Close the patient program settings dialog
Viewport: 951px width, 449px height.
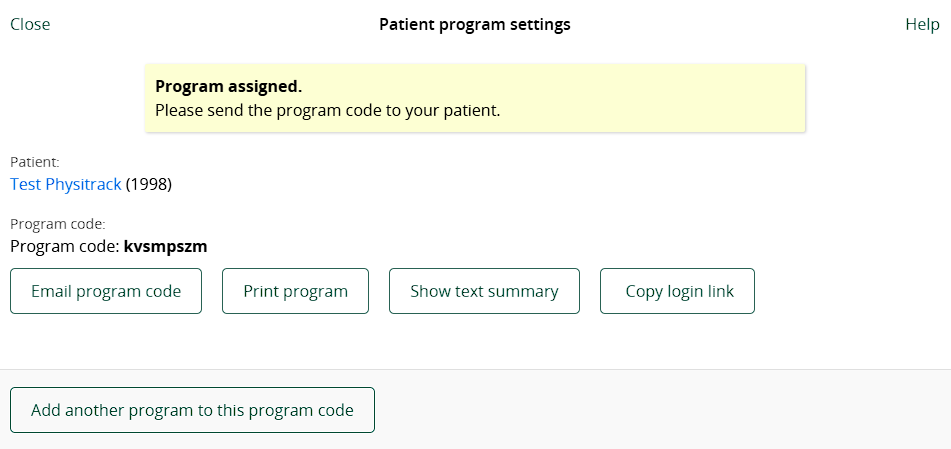(30, 24)
